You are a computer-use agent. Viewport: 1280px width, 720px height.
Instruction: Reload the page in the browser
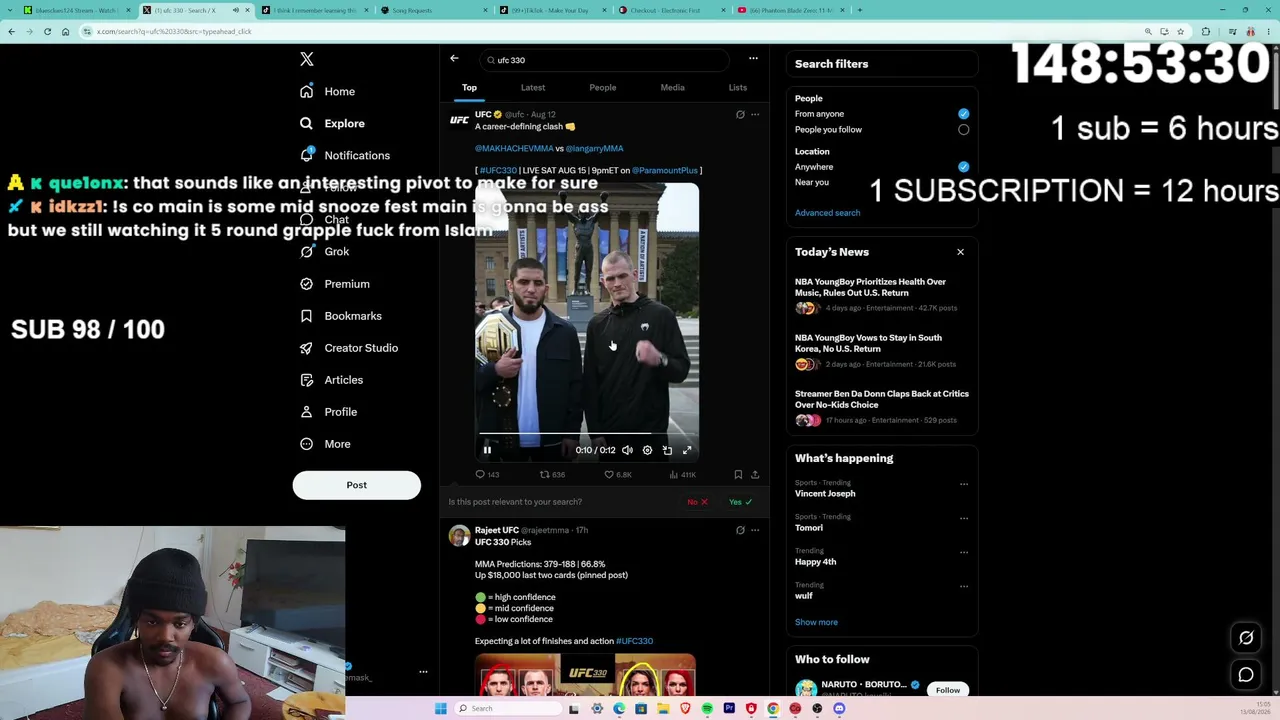coord(47,32)
